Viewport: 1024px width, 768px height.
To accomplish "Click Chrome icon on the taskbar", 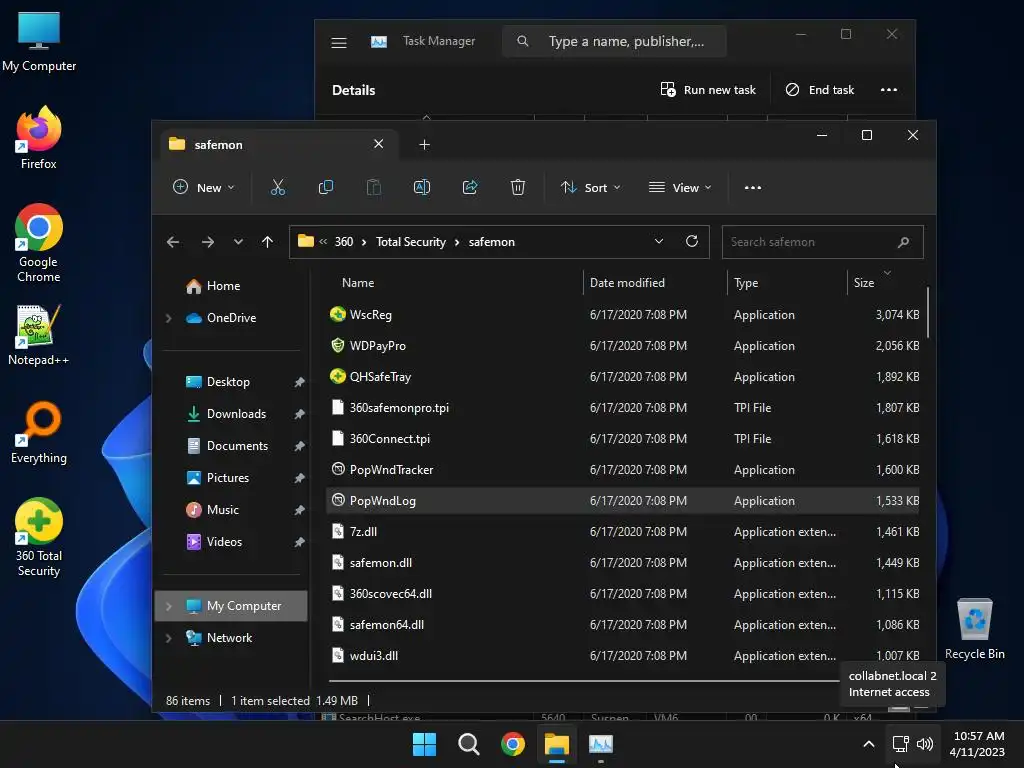I will tap(513, 744).
